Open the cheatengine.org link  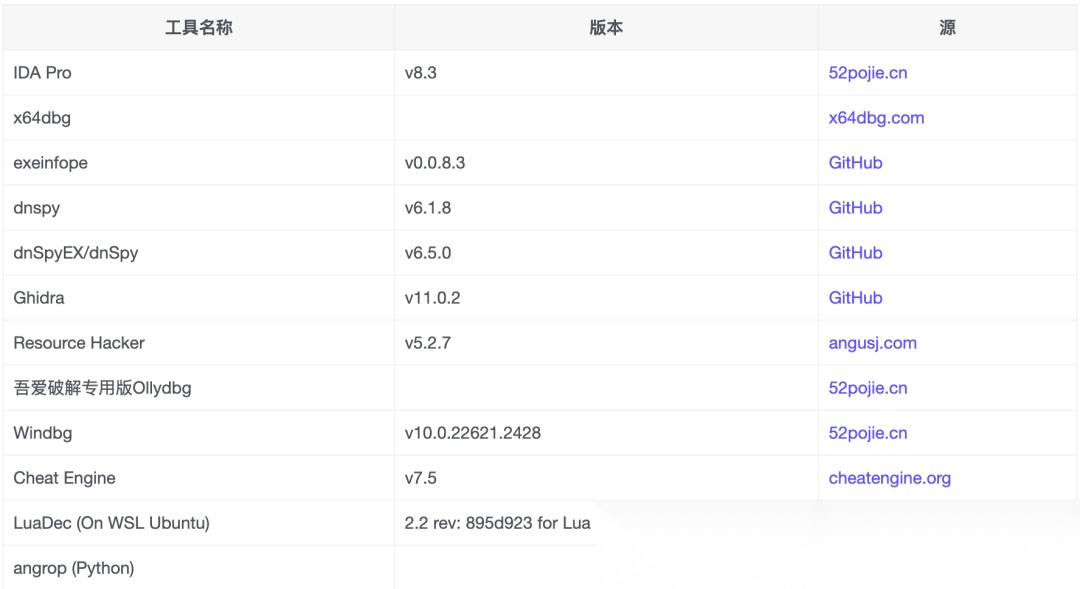(889, 478)
